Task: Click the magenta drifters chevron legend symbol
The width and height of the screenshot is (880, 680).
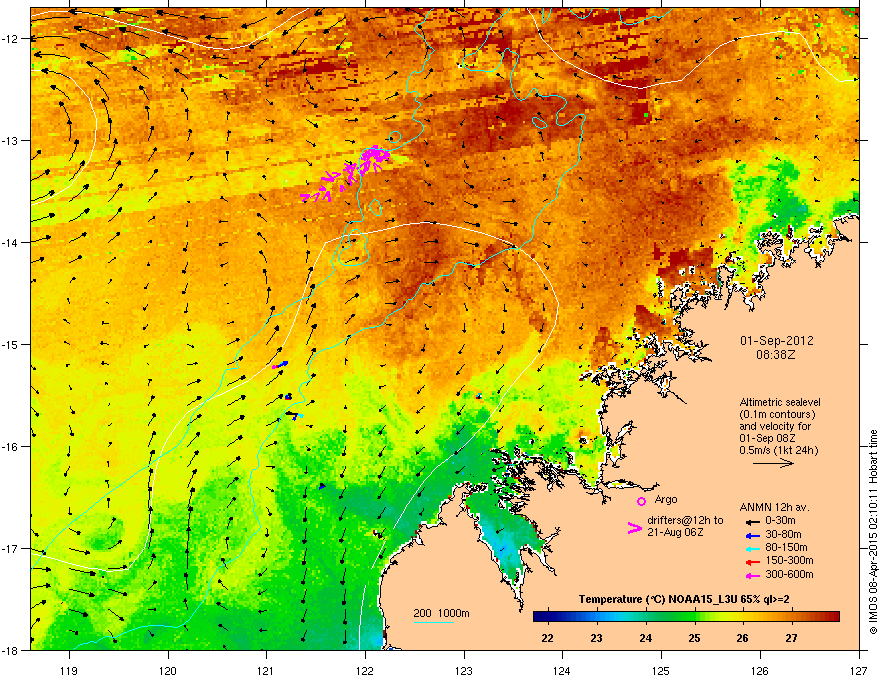Action: 634,528
